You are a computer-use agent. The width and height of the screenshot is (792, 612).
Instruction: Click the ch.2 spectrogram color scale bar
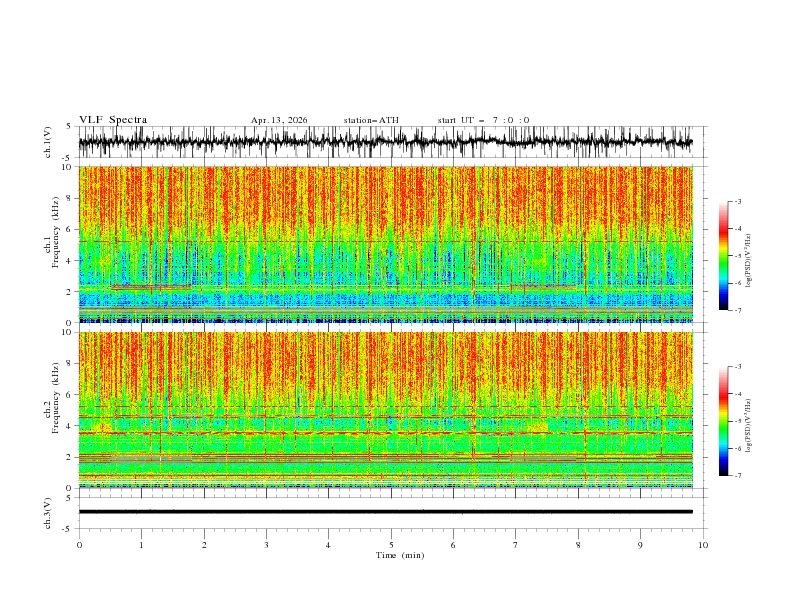723,421
